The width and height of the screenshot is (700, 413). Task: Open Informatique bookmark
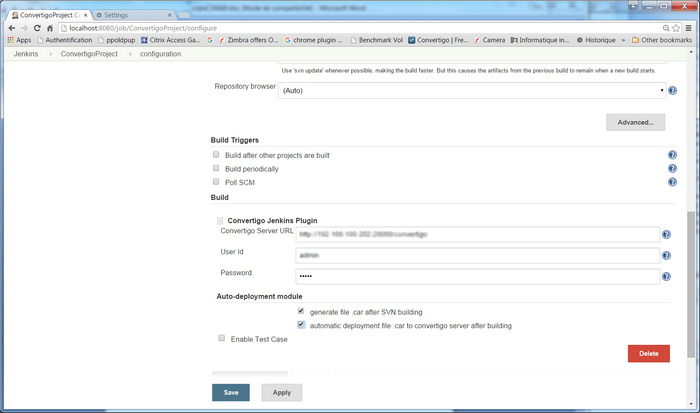[540, 40]
